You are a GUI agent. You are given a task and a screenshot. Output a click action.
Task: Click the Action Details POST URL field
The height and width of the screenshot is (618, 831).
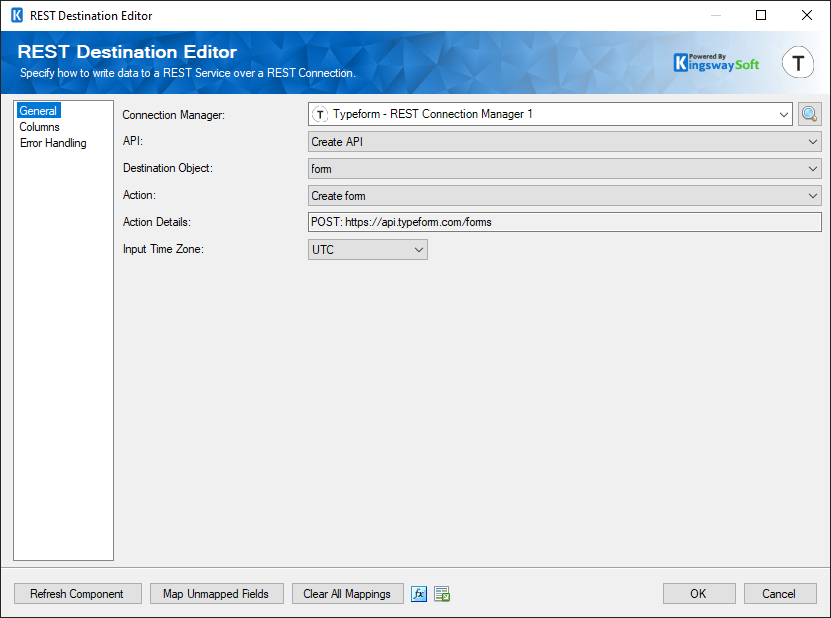[x=564, y=222]
